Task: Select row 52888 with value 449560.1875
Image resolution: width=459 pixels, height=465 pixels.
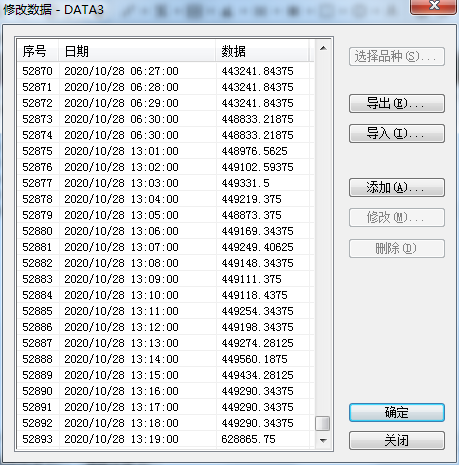Action: [166, 359]
